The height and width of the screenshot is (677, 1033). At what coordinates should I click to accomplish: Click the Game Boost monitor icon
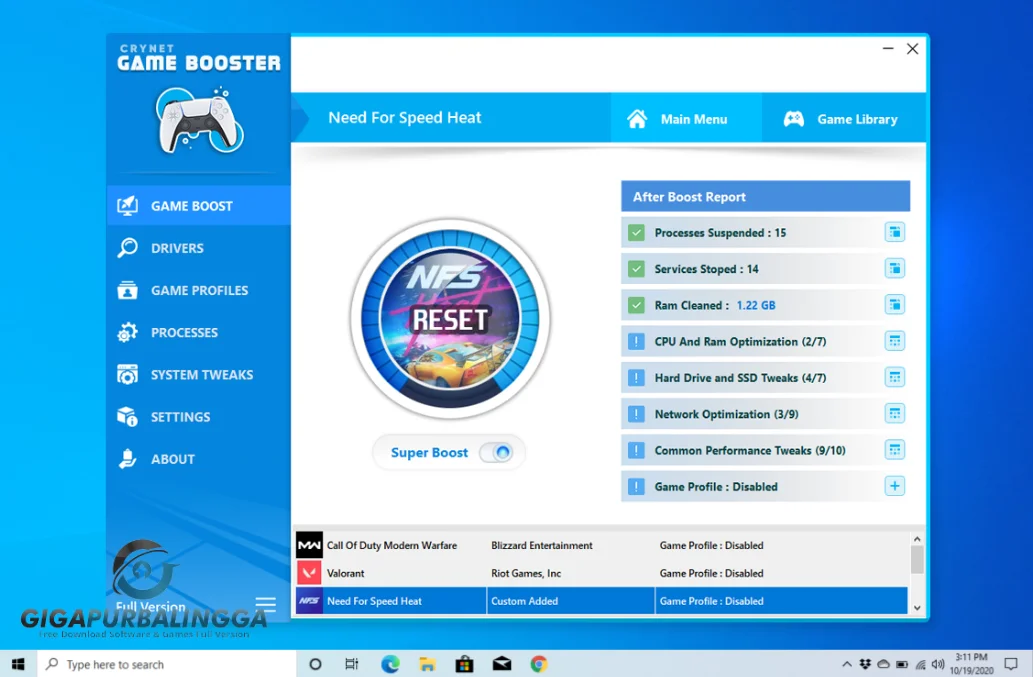[127, 205]
